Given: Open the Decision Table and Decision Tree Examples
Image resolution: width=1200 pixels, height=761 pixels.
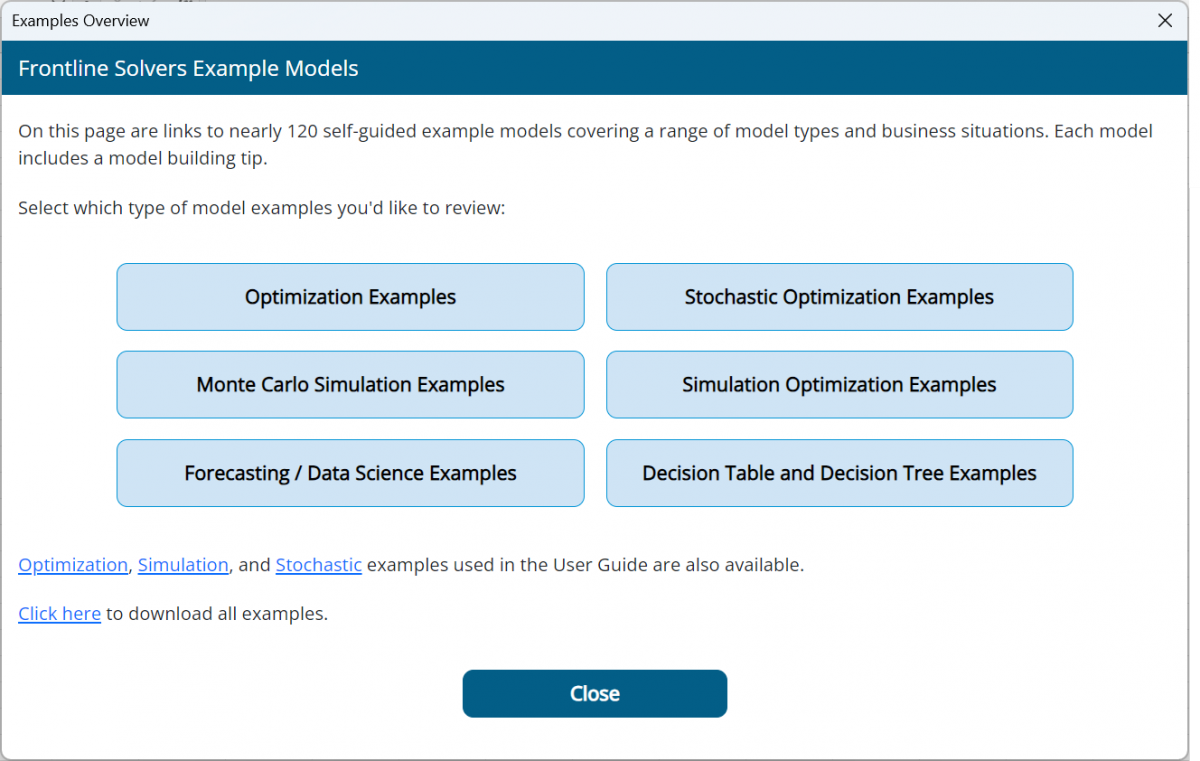Looking at the screenshot, I should point(839,472).
